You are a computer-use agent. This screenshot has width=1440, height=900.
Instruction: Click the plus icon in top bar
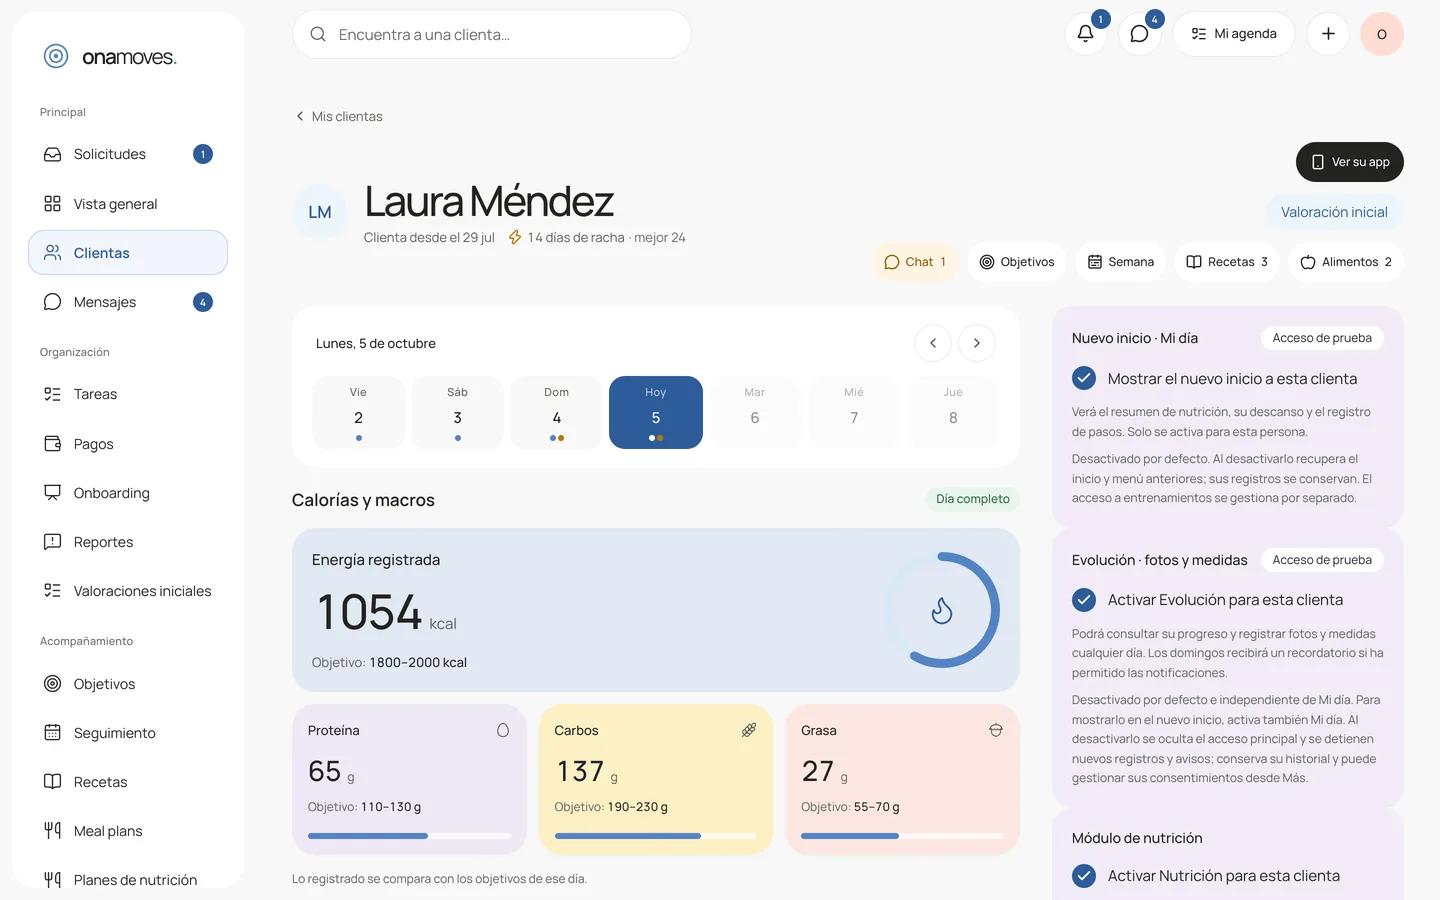click(1328, 34)
